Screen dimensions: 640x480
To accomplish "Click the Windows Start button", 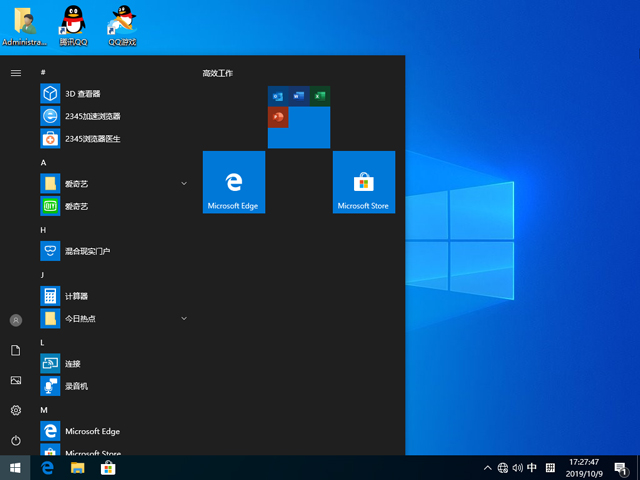I will point(15,468).
